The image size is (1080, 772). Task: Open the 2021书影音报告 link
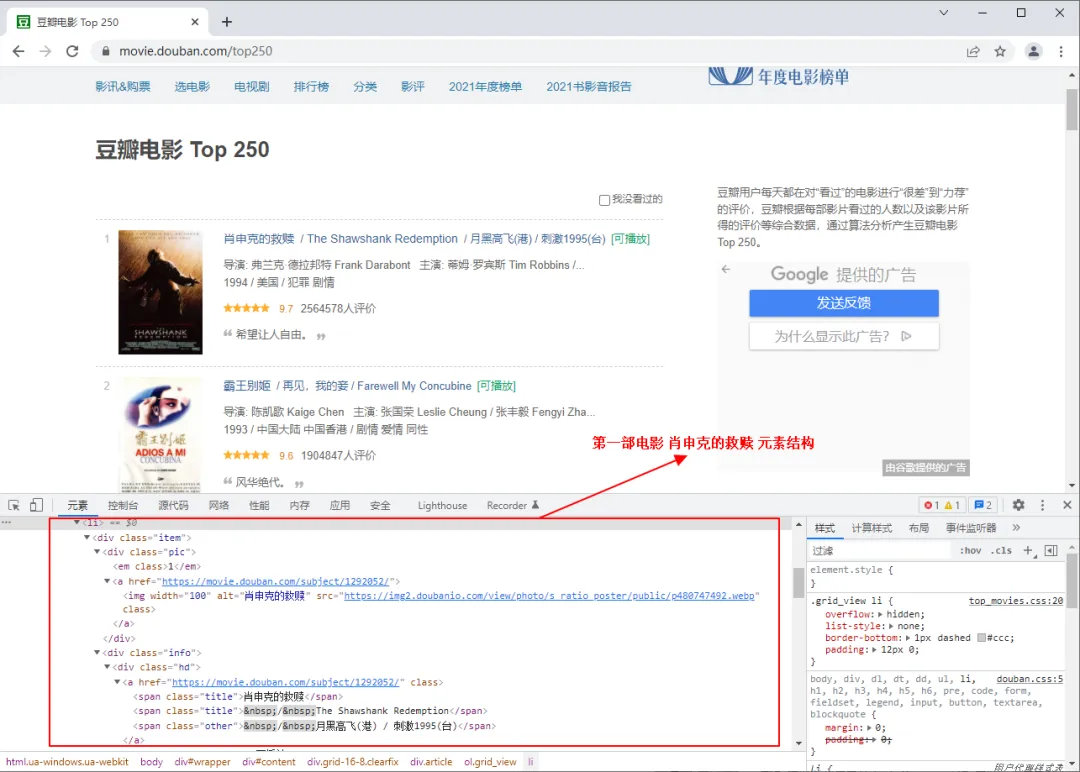[x=589, y=87]
